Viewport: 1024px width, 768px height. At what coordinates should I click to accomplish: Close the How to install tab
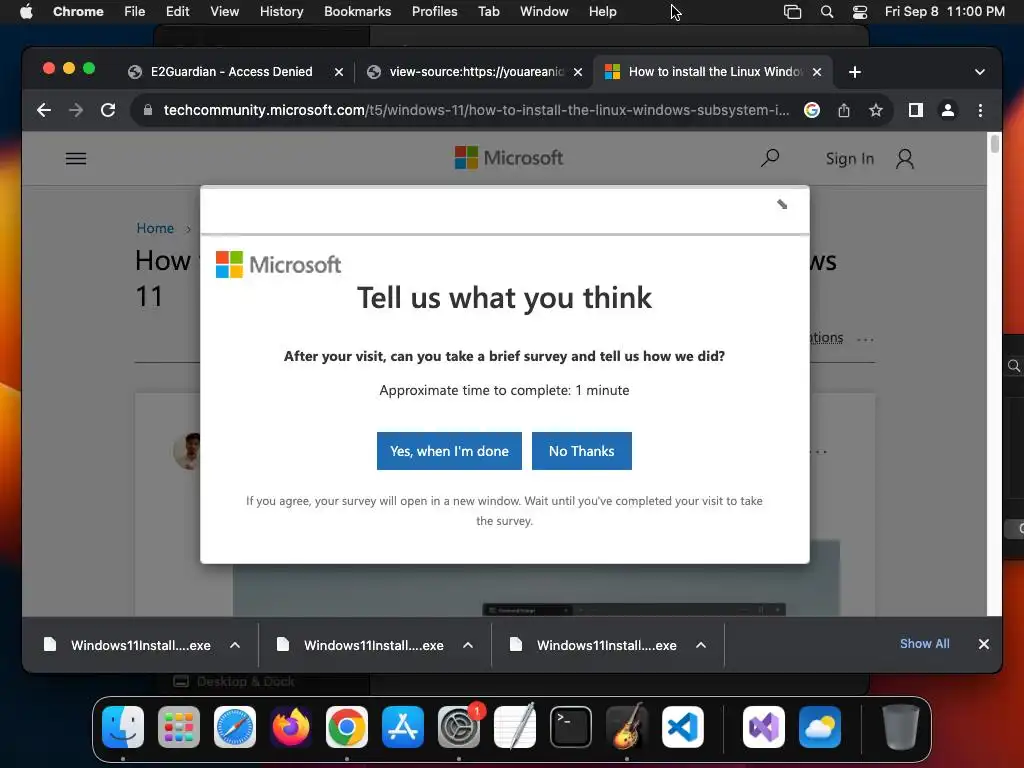[x=817, y=72]
